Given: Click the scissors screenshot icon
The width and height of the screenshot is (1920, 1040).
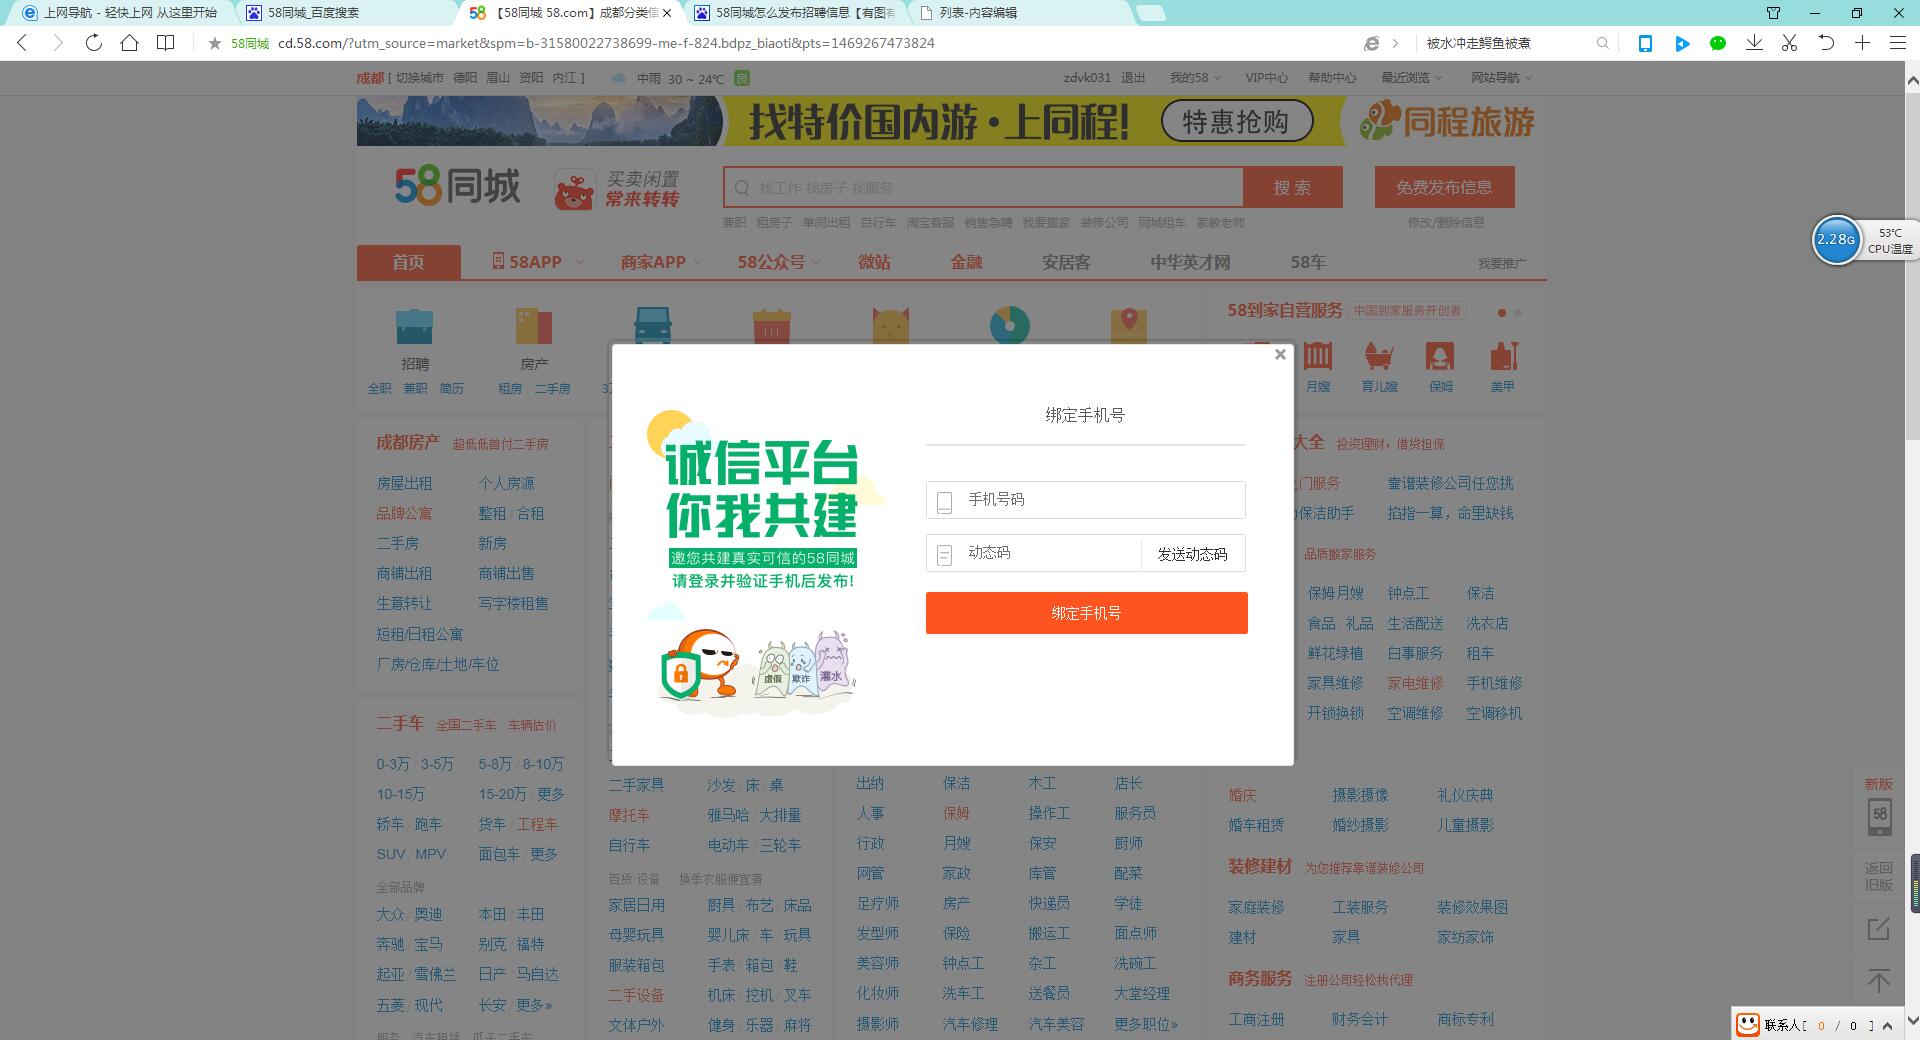Looking at the screenshot, I should [1790, 43].
